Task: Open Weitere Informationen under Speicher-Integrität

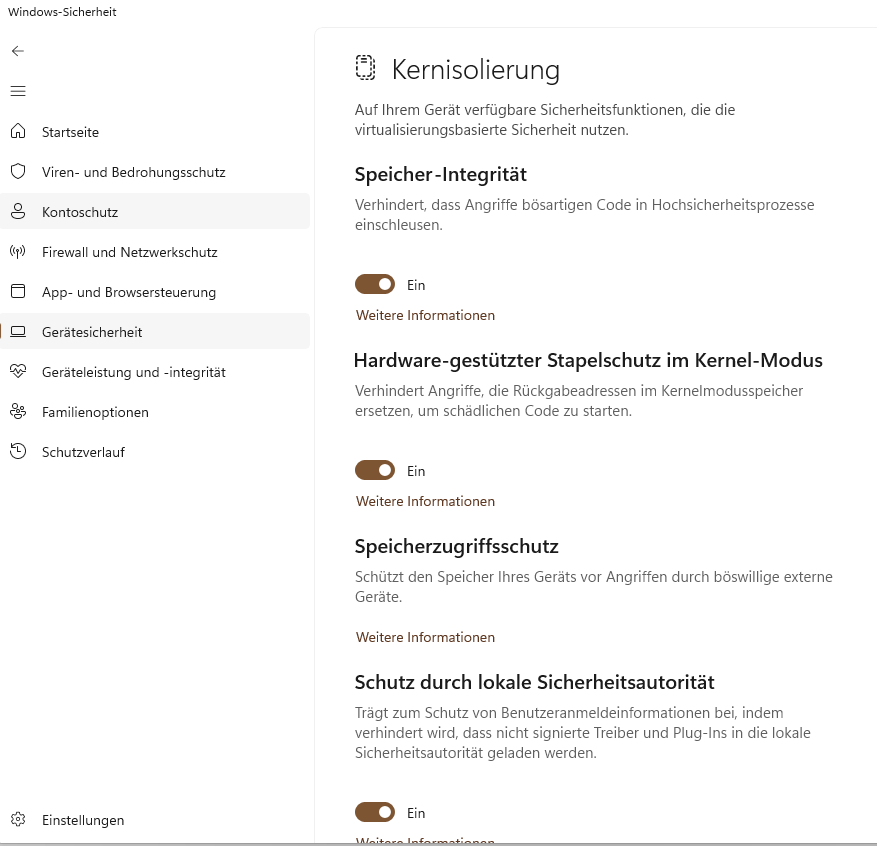Action: pyautogui.click(x=425, y=315)
